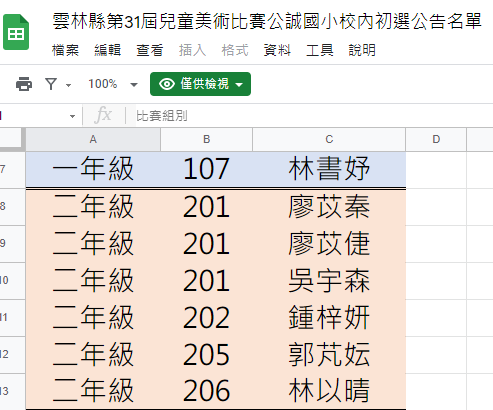The width and height of the screenshot is (493, 410).
Task: Click the green 僅供檢視 view-only button
Action: click(200, 84)
